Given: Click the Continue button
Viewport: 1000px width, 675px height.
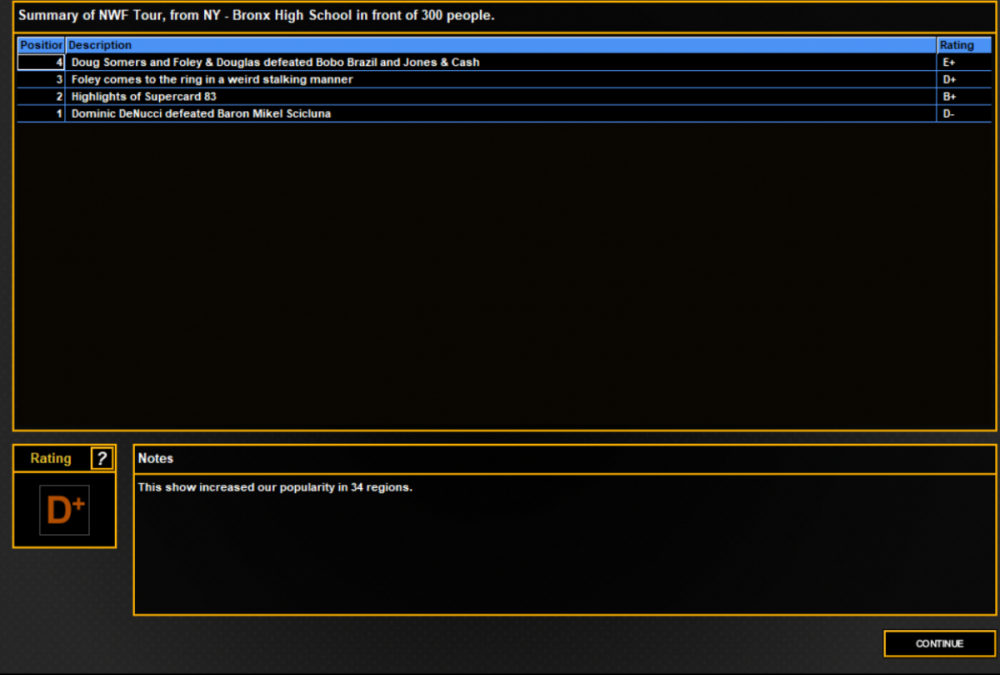Looking at the screenshot, I should click(x=939, y=643).
